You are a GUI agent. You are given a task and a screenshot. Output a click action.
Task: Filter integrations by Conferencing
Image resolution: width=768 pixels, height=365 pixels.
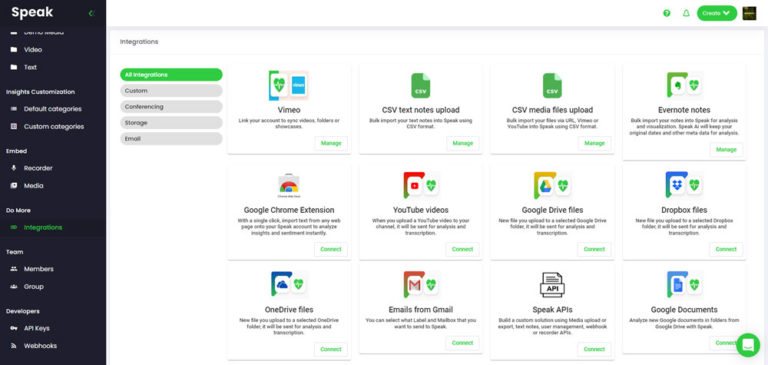171,107
